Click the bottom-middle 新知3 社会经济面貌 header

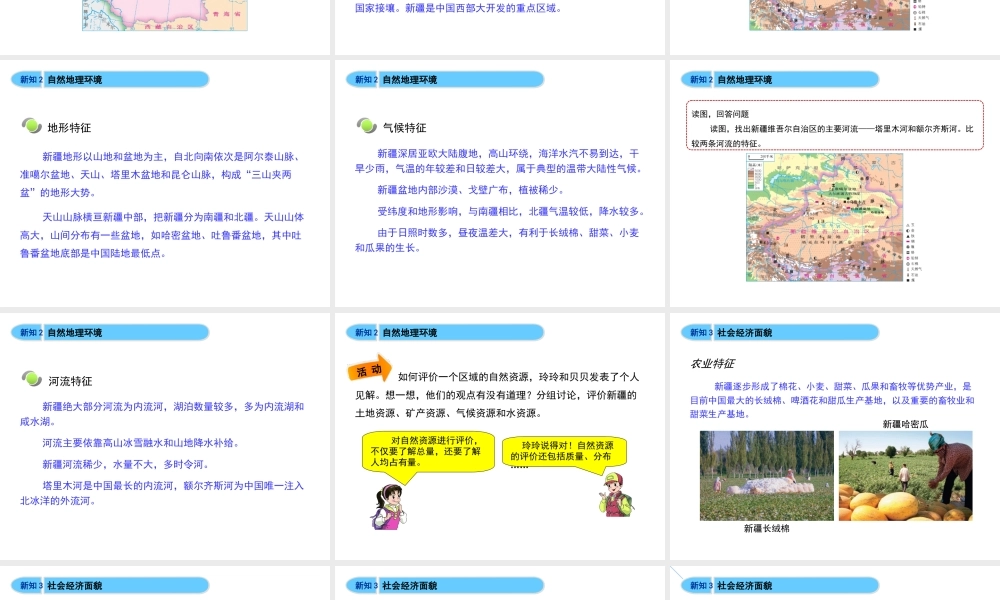click(x=445, y=585)
